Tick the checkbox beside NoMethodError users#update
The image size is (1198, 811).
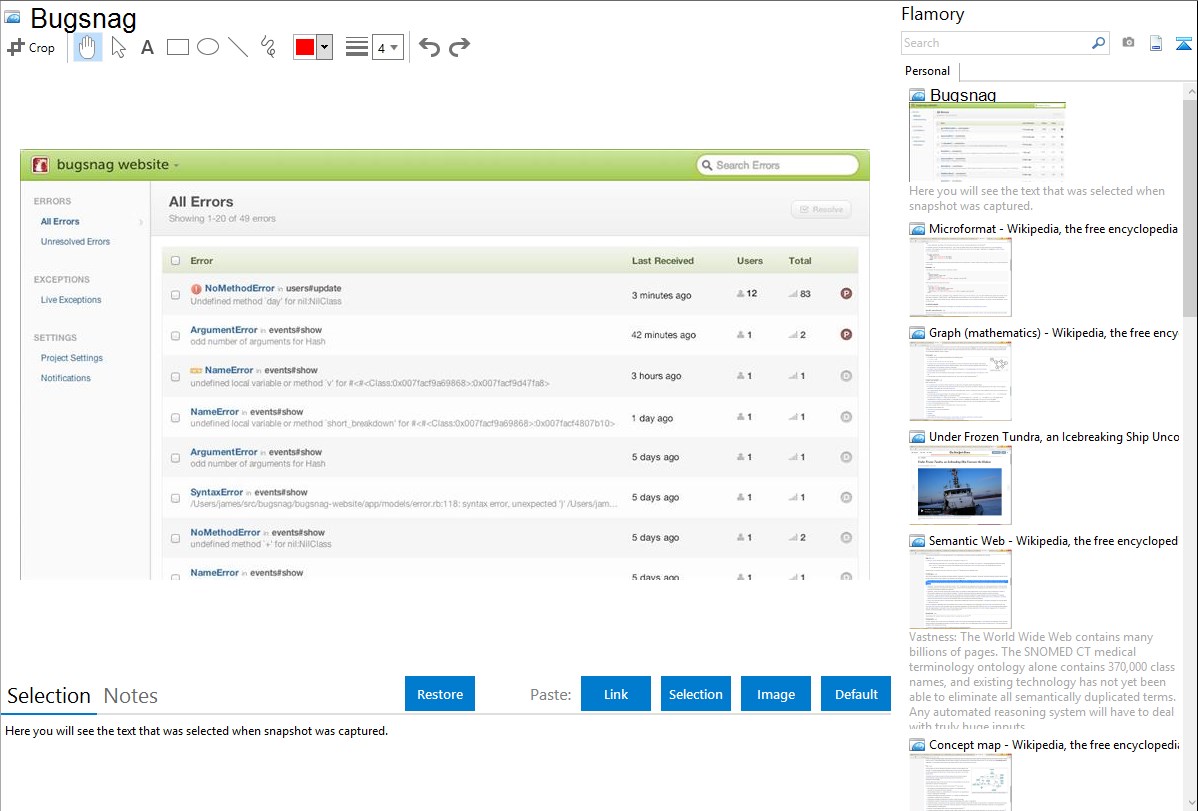point(176,295)
